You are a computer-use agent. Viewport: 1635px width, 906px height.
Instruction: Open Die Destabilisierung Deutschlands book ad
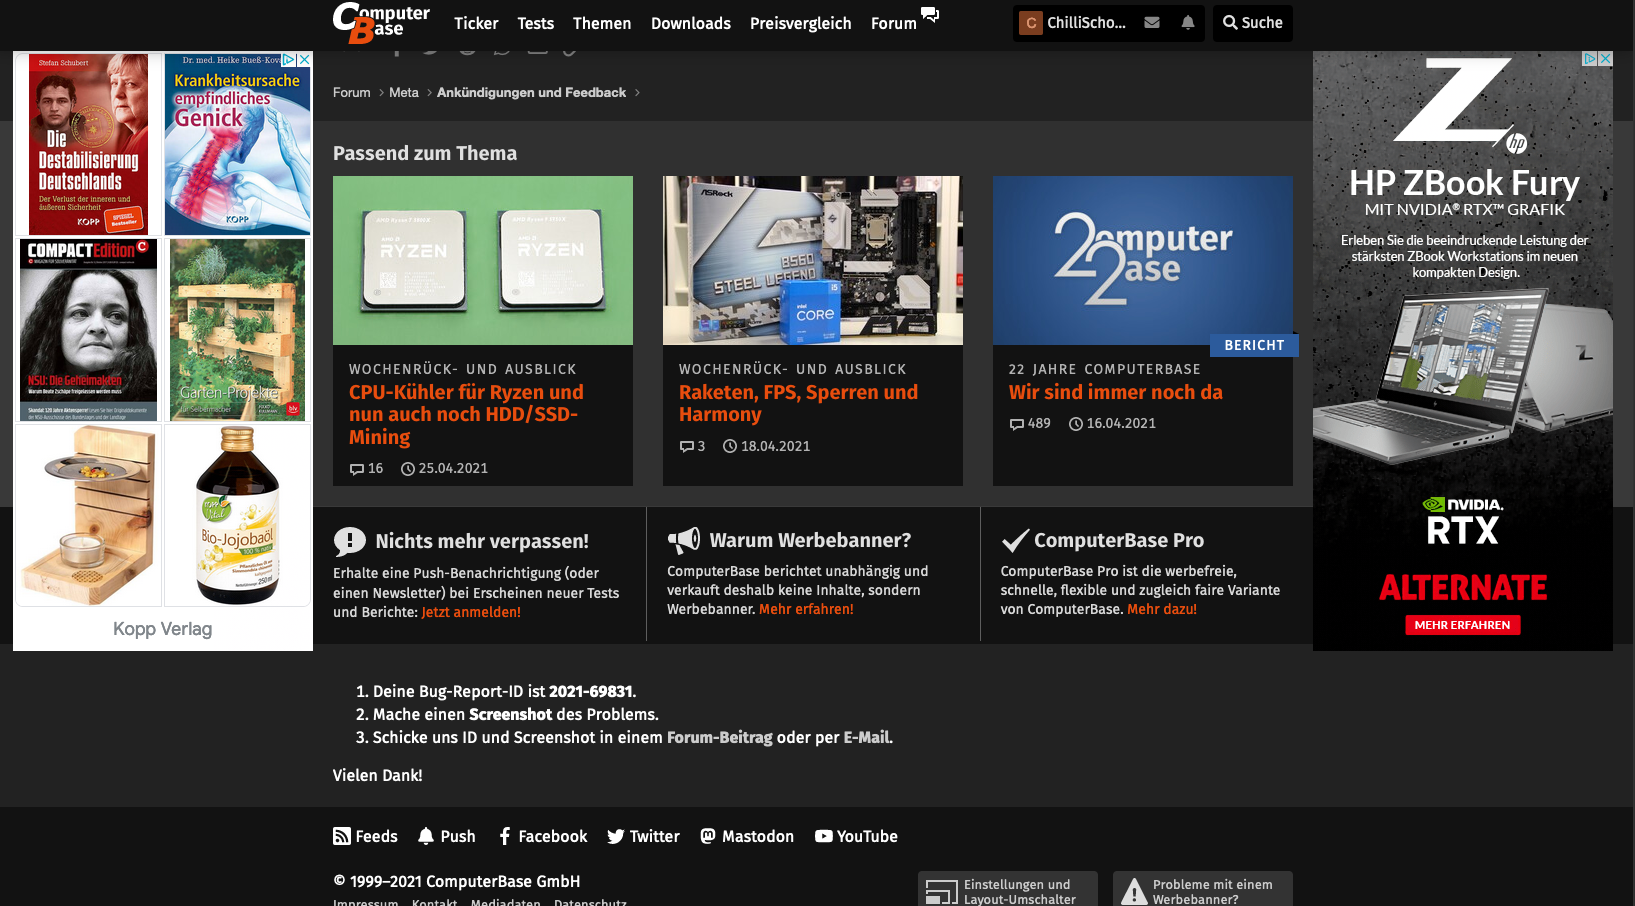(x=88, y=144)
